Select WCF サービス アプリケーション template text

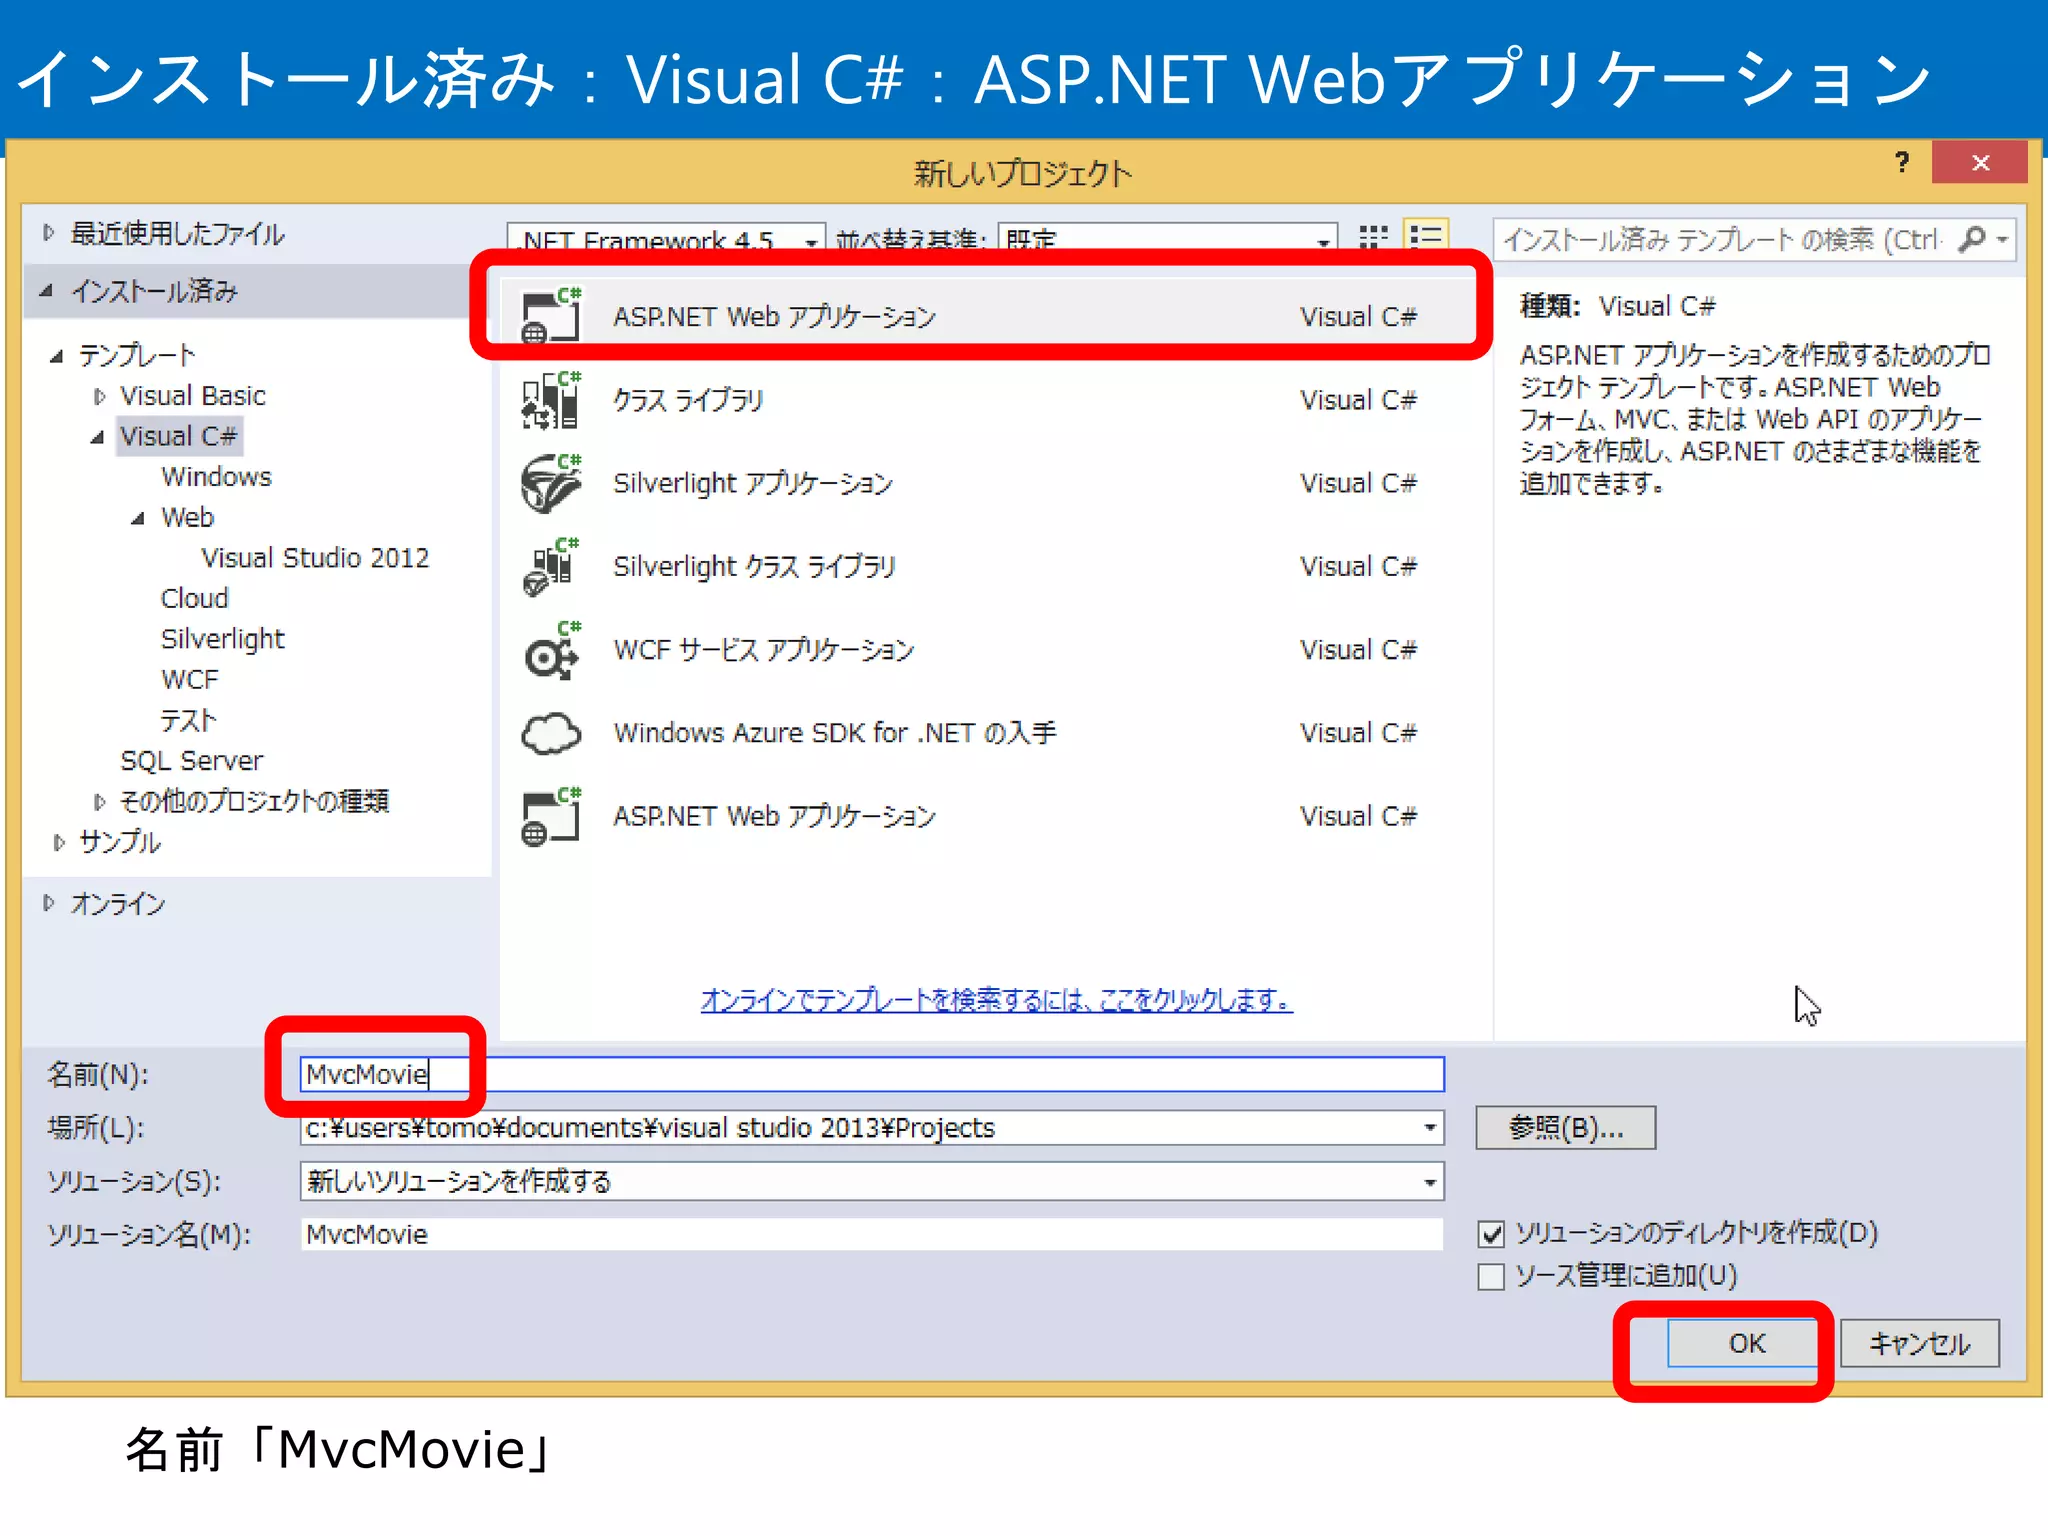tap(764, 650)
